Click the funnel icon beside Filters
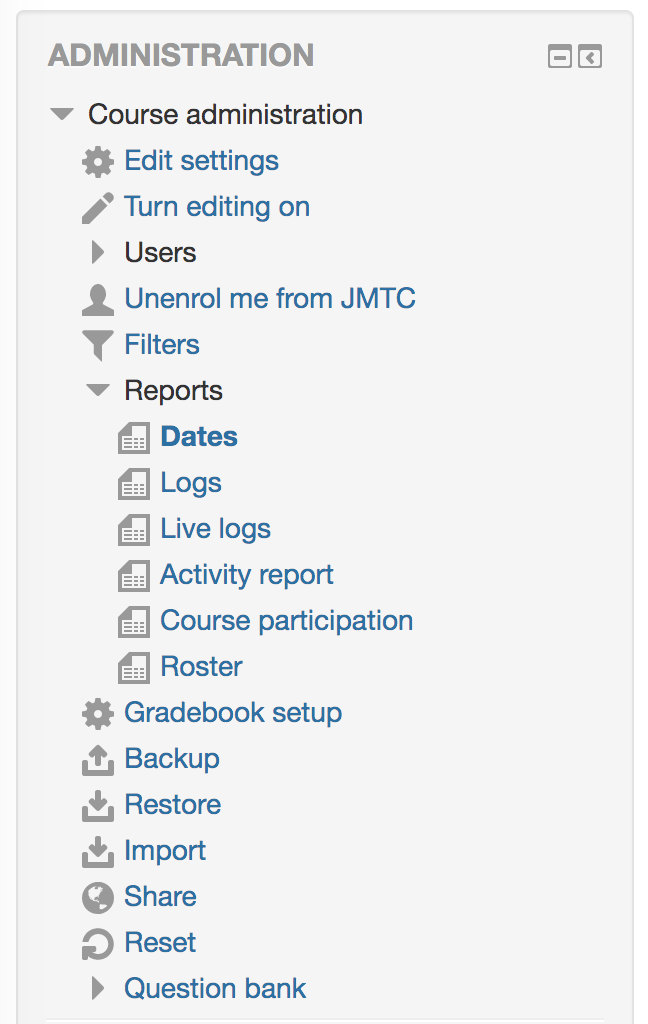This screenshot has height=1024, width=648. click(x=97, y=345)
